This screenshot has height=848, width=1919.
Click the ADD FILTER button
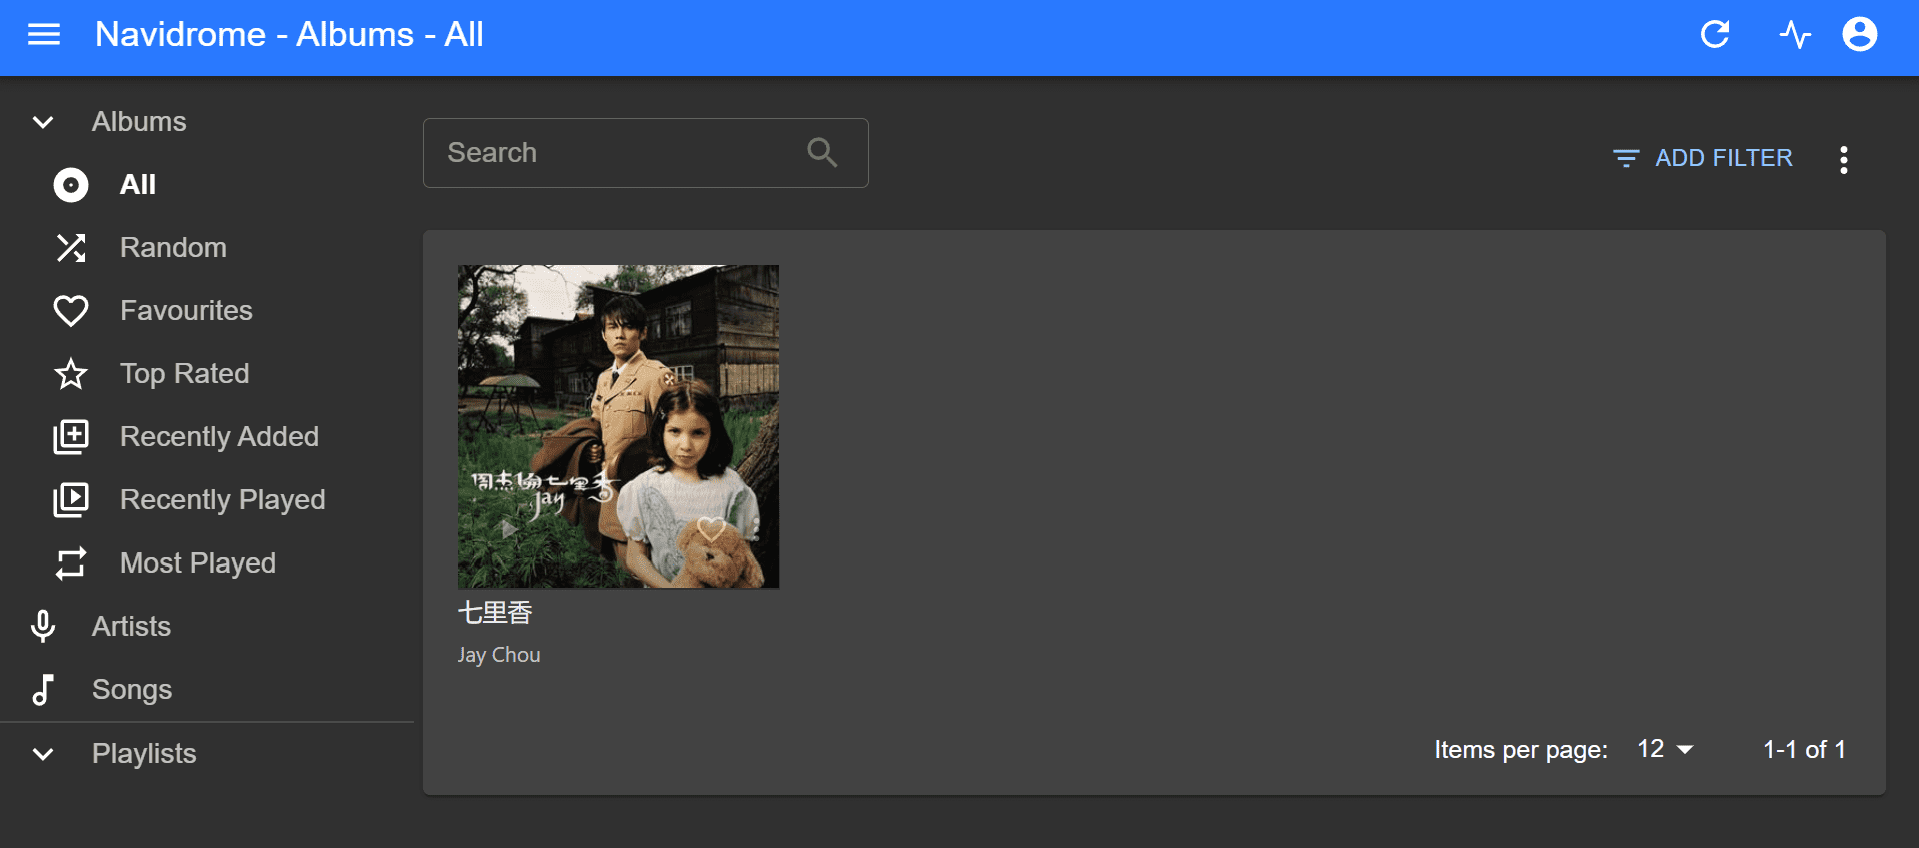[1702, 158]
